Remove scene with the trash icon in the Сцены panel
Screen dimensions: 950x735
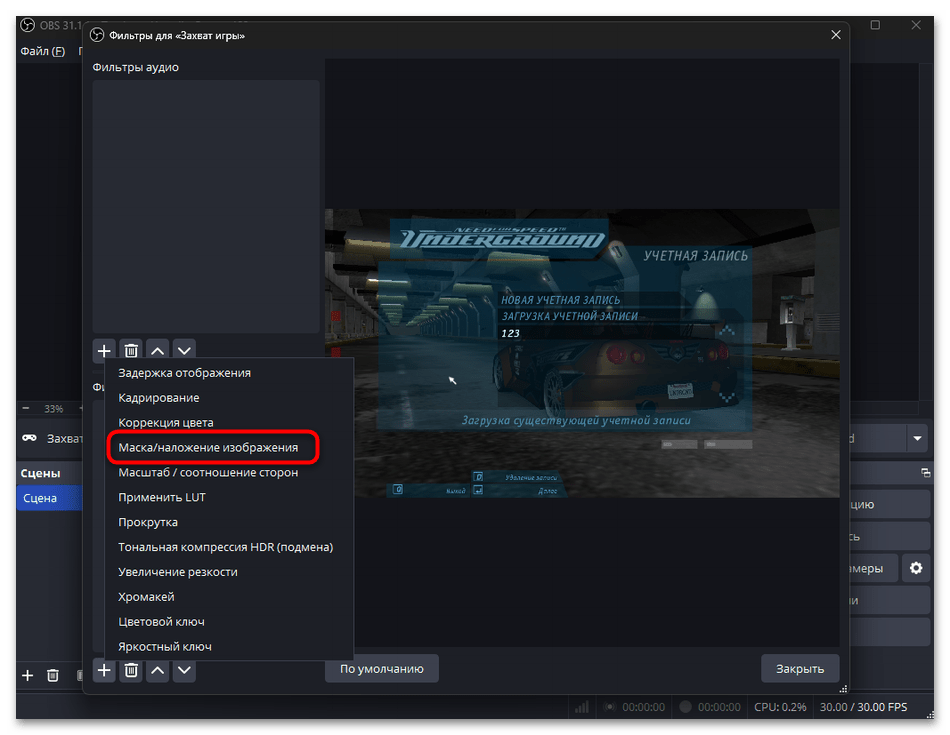coord(53,675)
